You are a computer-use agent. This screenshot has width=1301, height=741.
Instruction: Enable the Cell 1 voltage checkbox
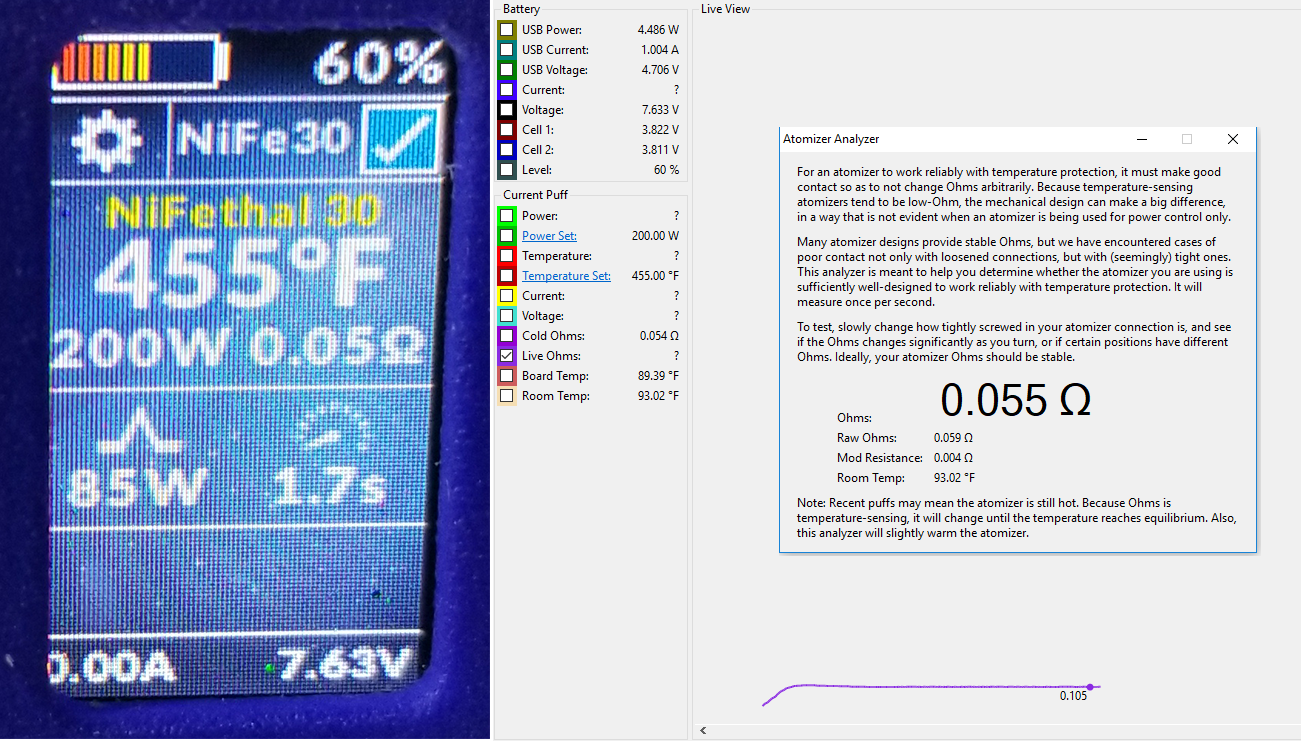[x=507, y=130]
